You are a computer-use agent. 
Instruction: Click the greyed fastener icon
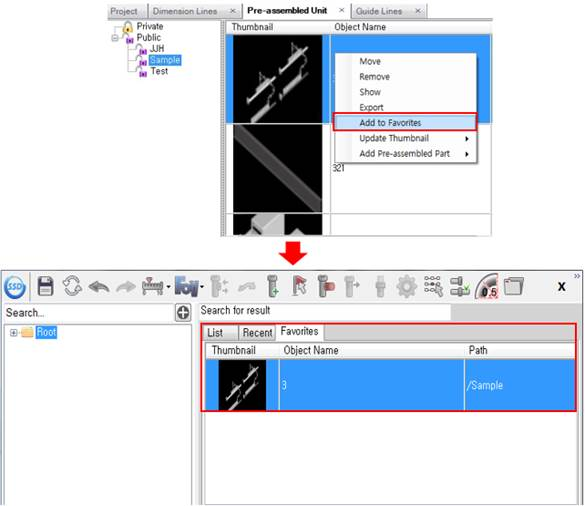(x=380, y=287)
